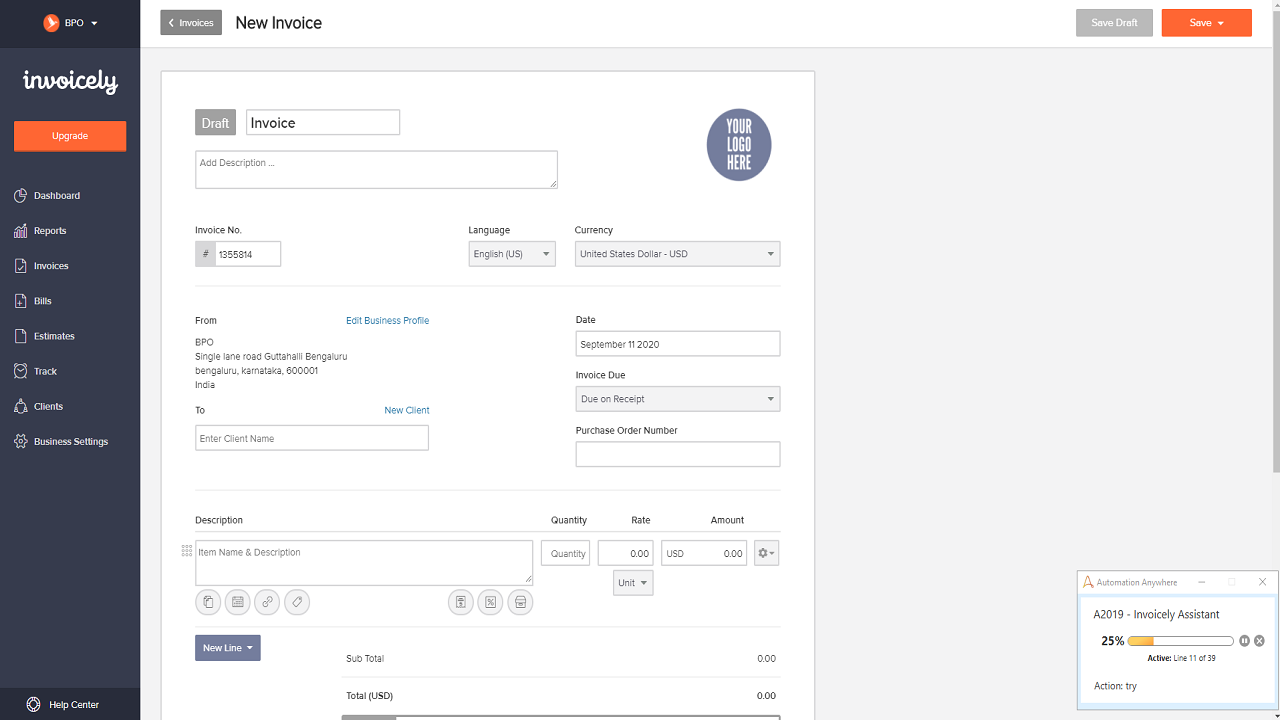
Task: Stop the Automation Anywhere bot with X icon
Action: pyautogui.click(x=1259, y=641)
